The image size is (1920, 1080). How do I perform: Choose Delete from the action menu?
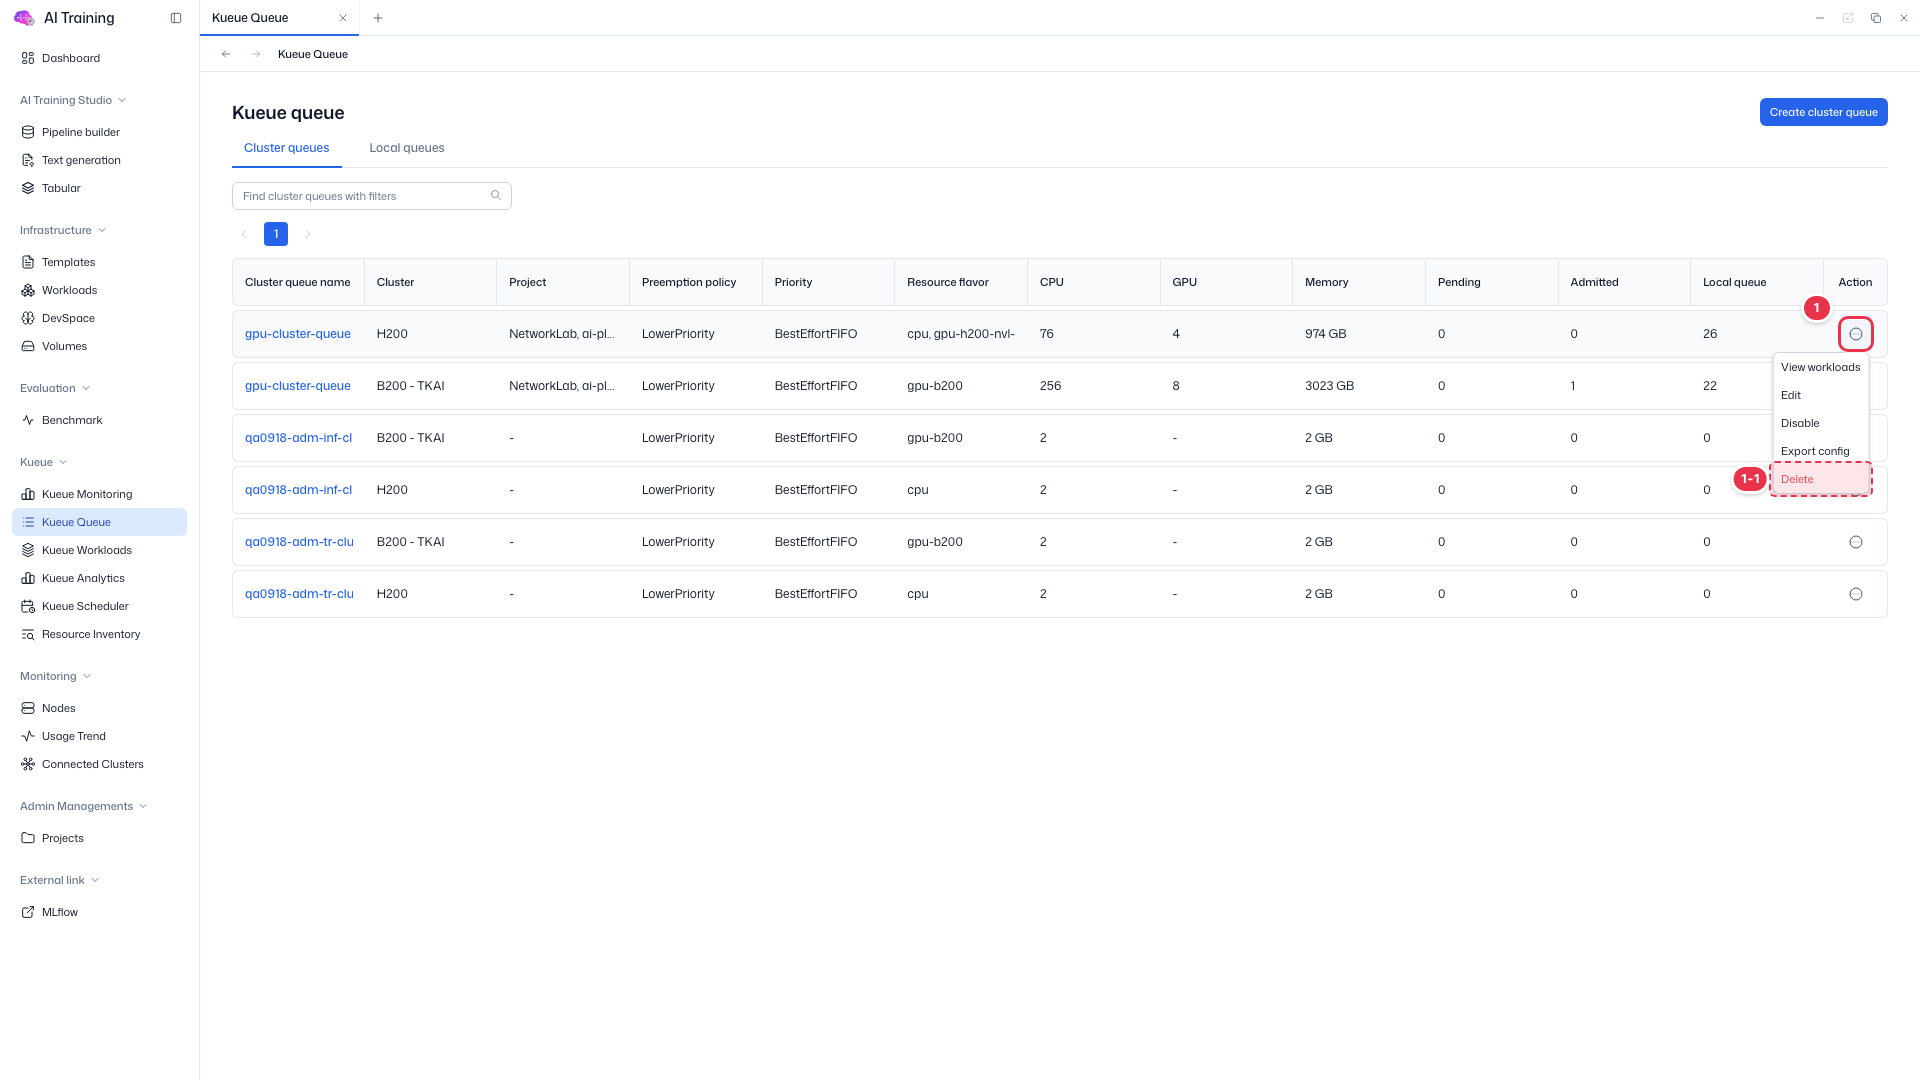(1820, 479)
